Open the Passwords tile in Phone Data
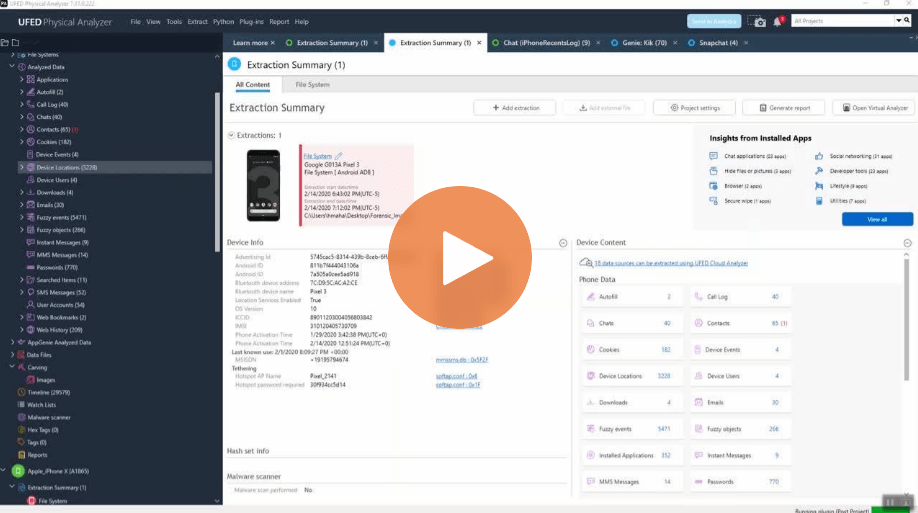 pyautogui.click(x=740, y=482)
